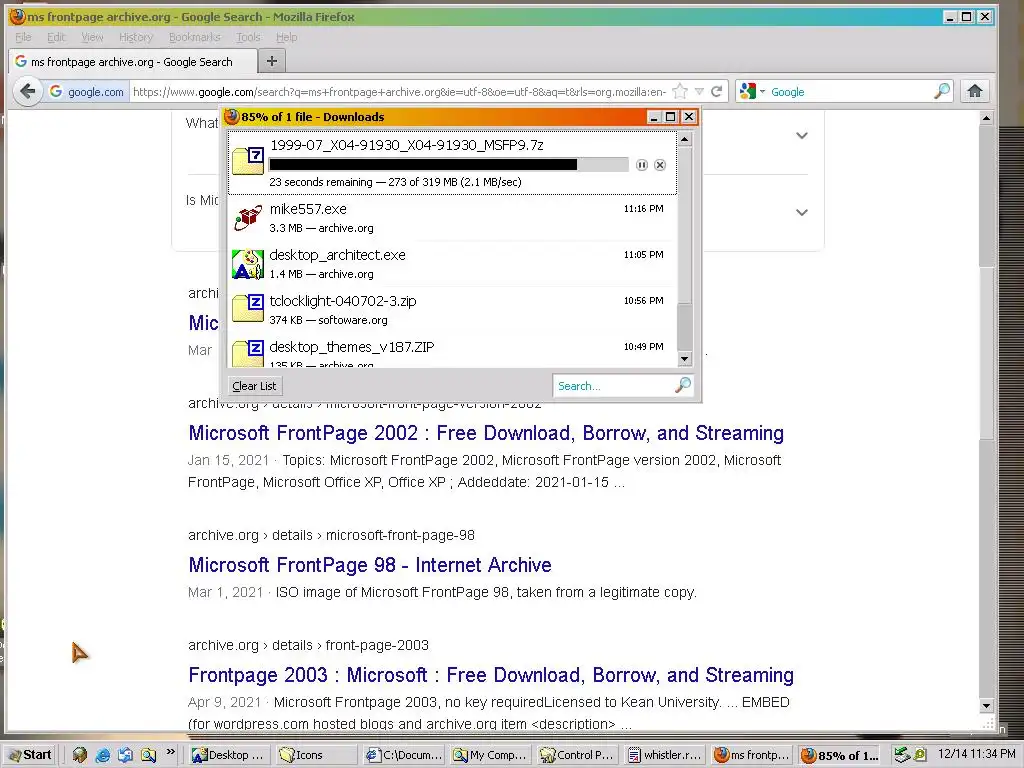Expand the first related question chevron
This screenshot has width=1024, height=768.
[802, 135]
